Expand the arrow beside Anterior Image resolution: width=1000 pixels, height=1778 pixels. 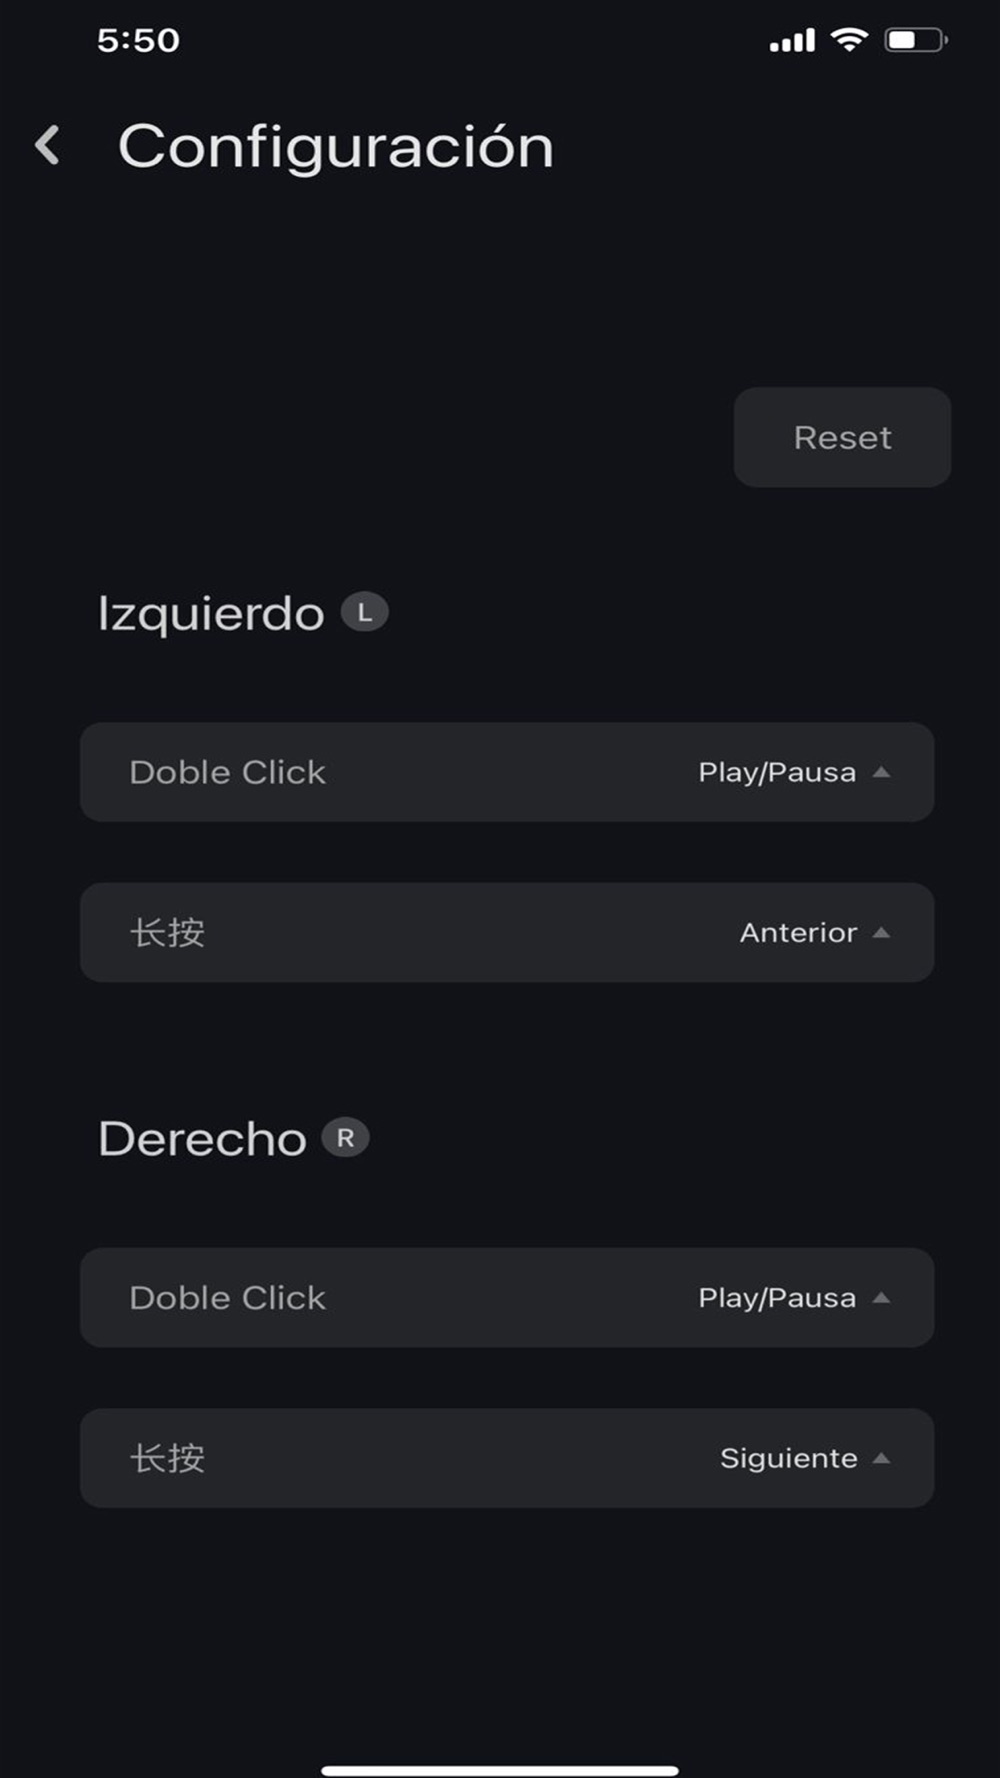881,932
